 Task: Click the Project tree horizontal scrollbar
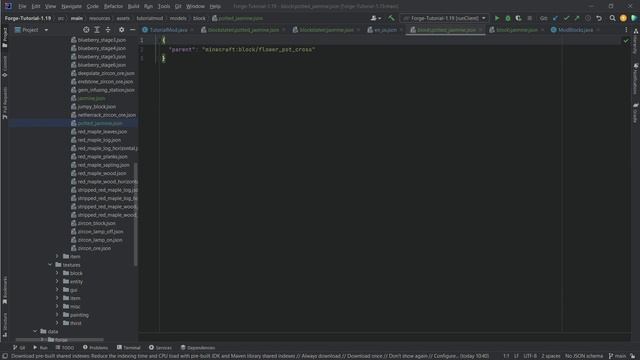(60, 339)
